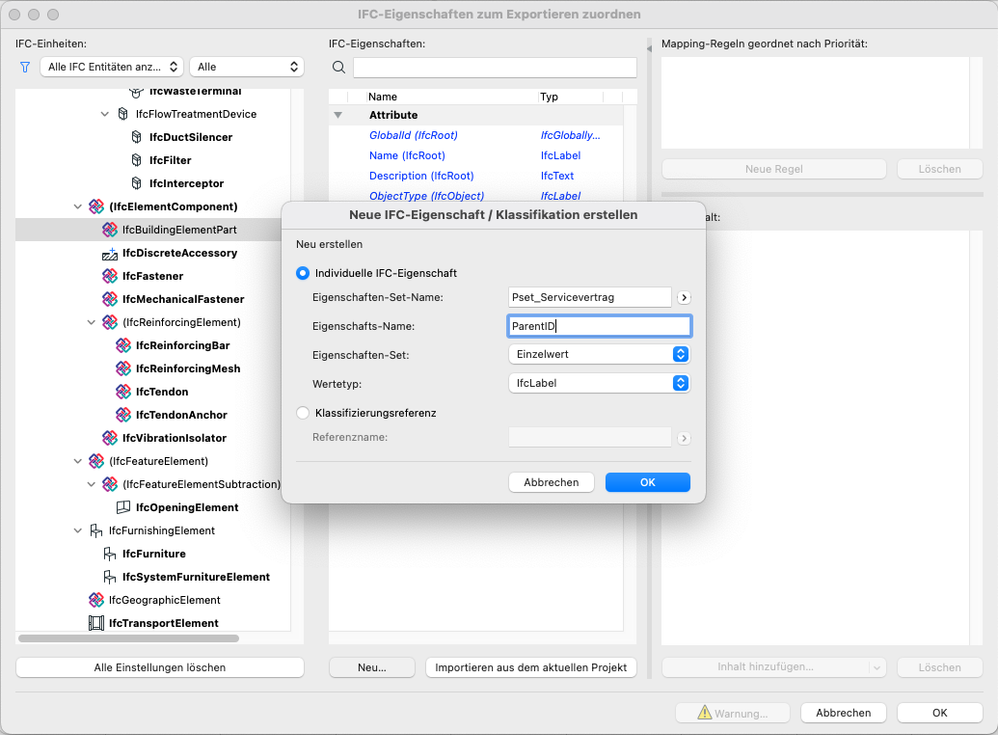Click the IfcText type cell
998x735 pixels.
[557, 176]
